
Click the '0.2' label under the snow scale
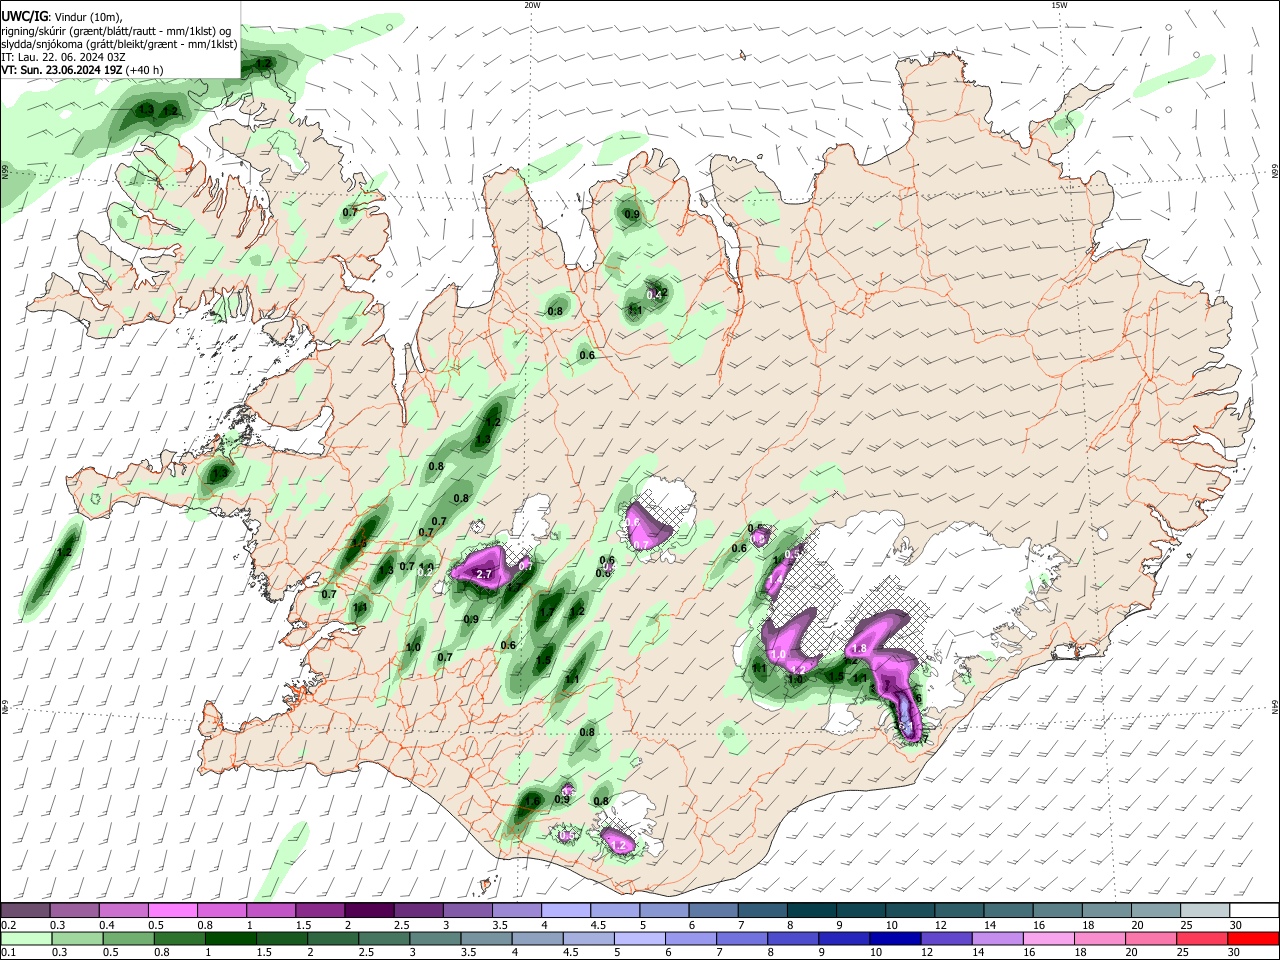[7, 925]
